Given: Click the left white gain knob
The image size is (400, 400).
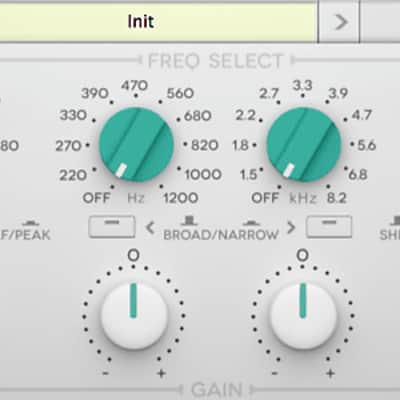Looking at the screenshot, I should [x=134, y=315].
